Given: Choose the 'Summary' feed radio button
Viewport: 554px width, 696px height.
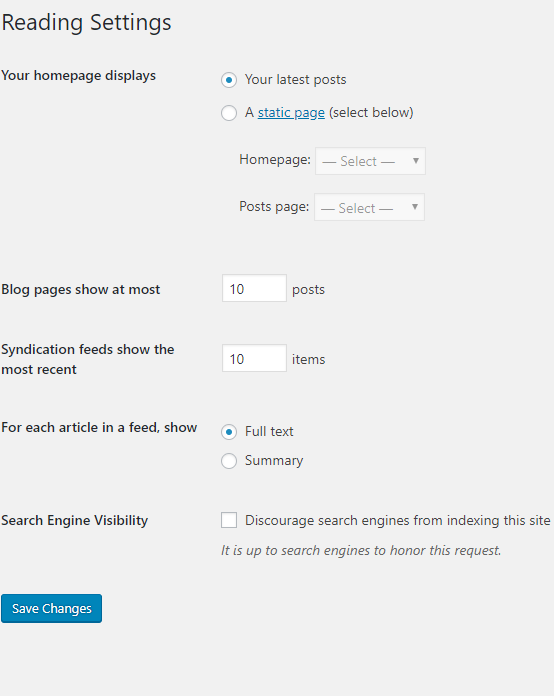Looking at the screenshot, I should tap(229, 461).
